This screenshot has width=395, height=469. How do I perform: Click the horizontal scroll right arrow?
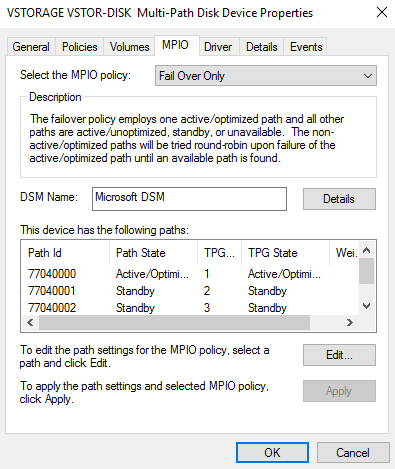[x=350, y=323]
